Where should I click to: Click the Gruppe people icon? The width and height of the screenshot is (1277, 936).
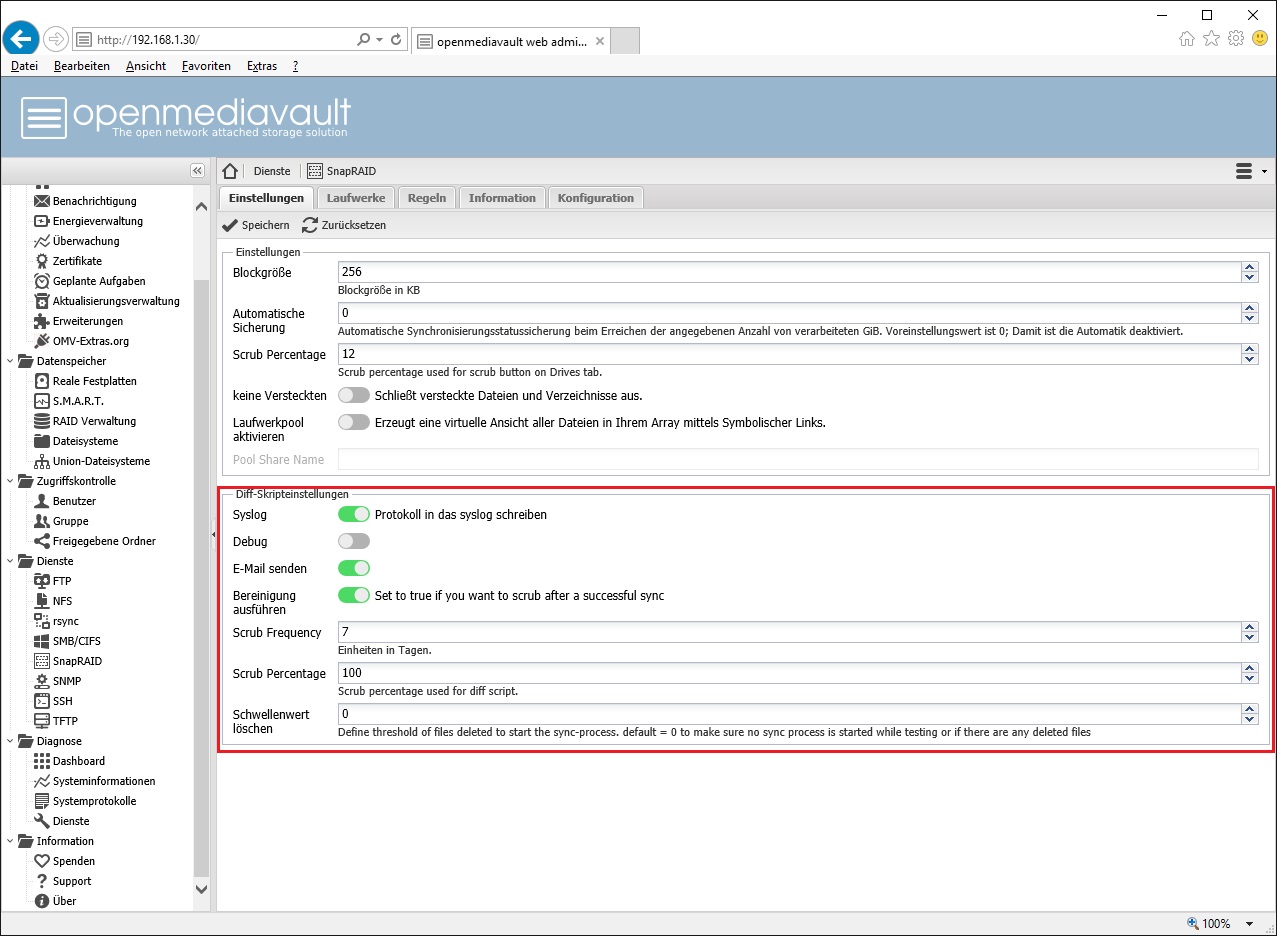click(42, 521)
